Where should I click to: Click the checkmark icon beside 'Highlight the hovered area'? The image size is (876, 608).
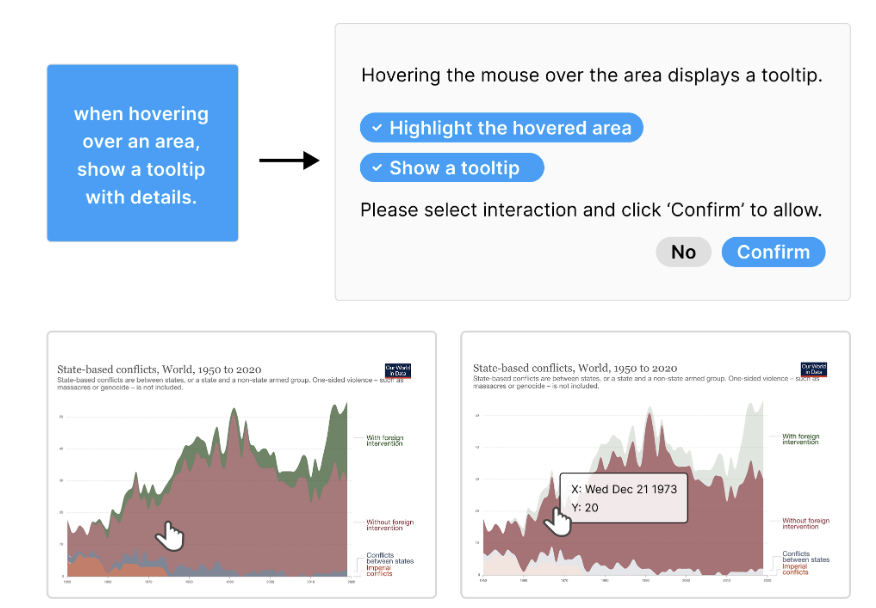click(x=377, y=128)
